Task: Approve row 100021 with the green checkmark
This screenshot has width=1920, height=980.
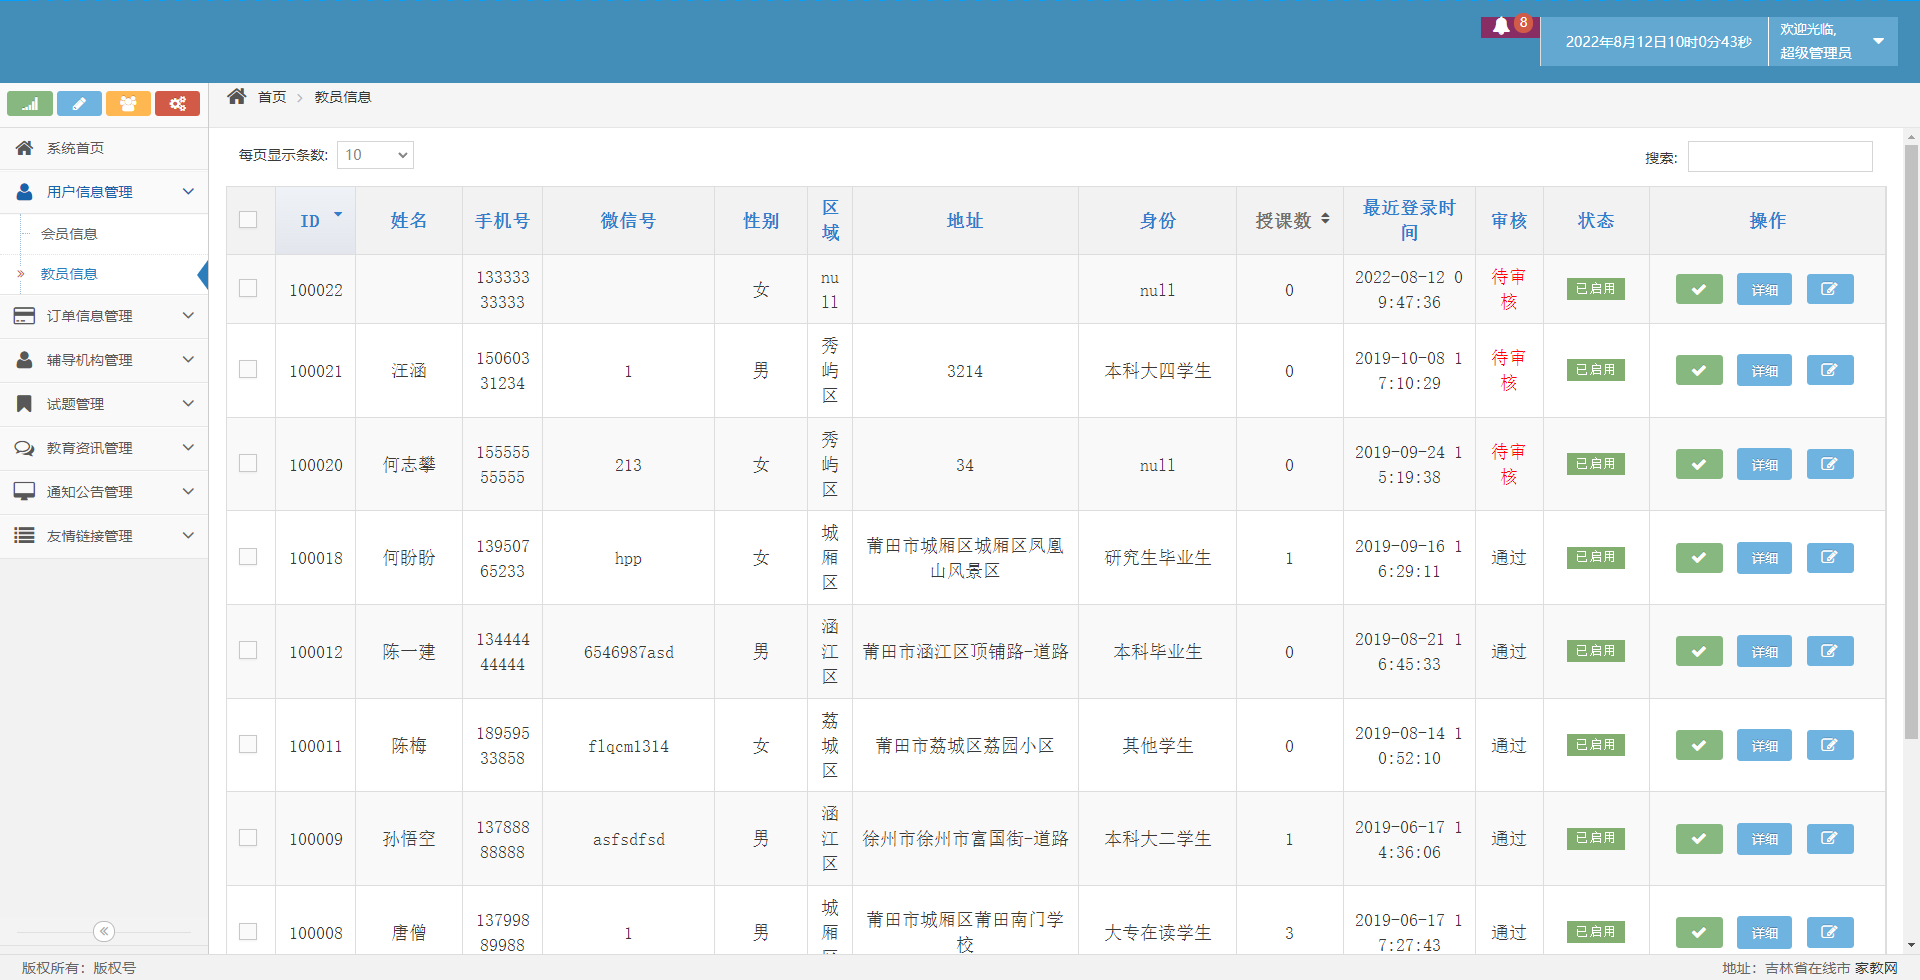Action: pyautogui.click(x=1699, y=370)
